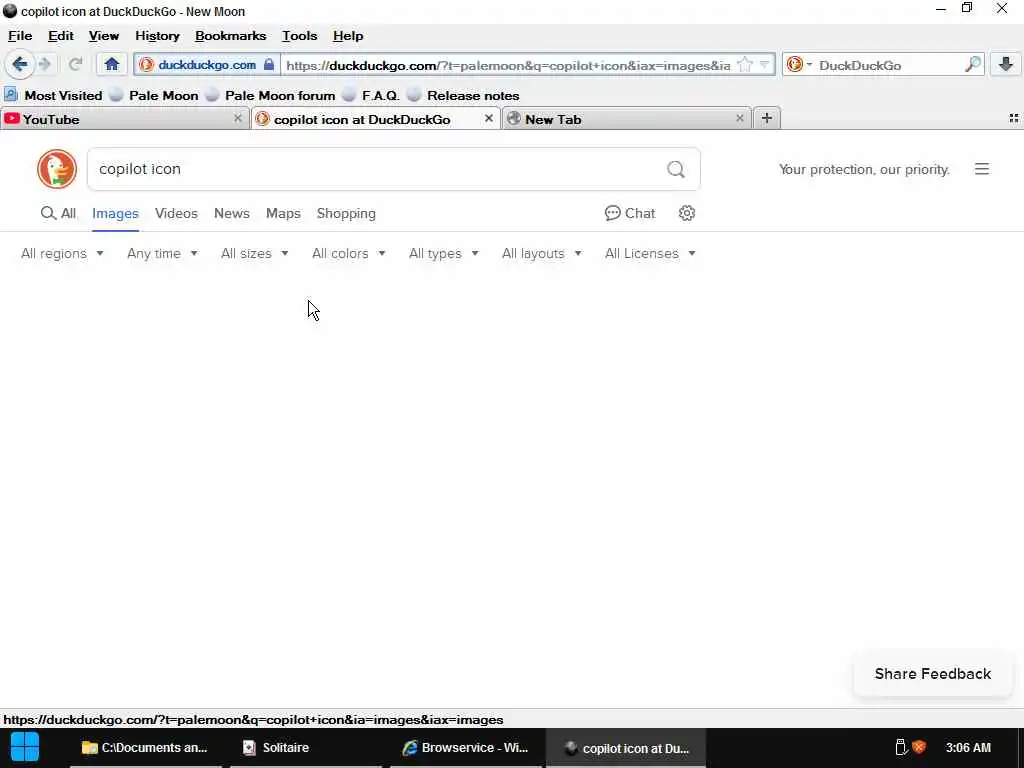Switch to C:\Documents folder taskbar item
Screen dimensions: 1024x768
coord(145,748)
